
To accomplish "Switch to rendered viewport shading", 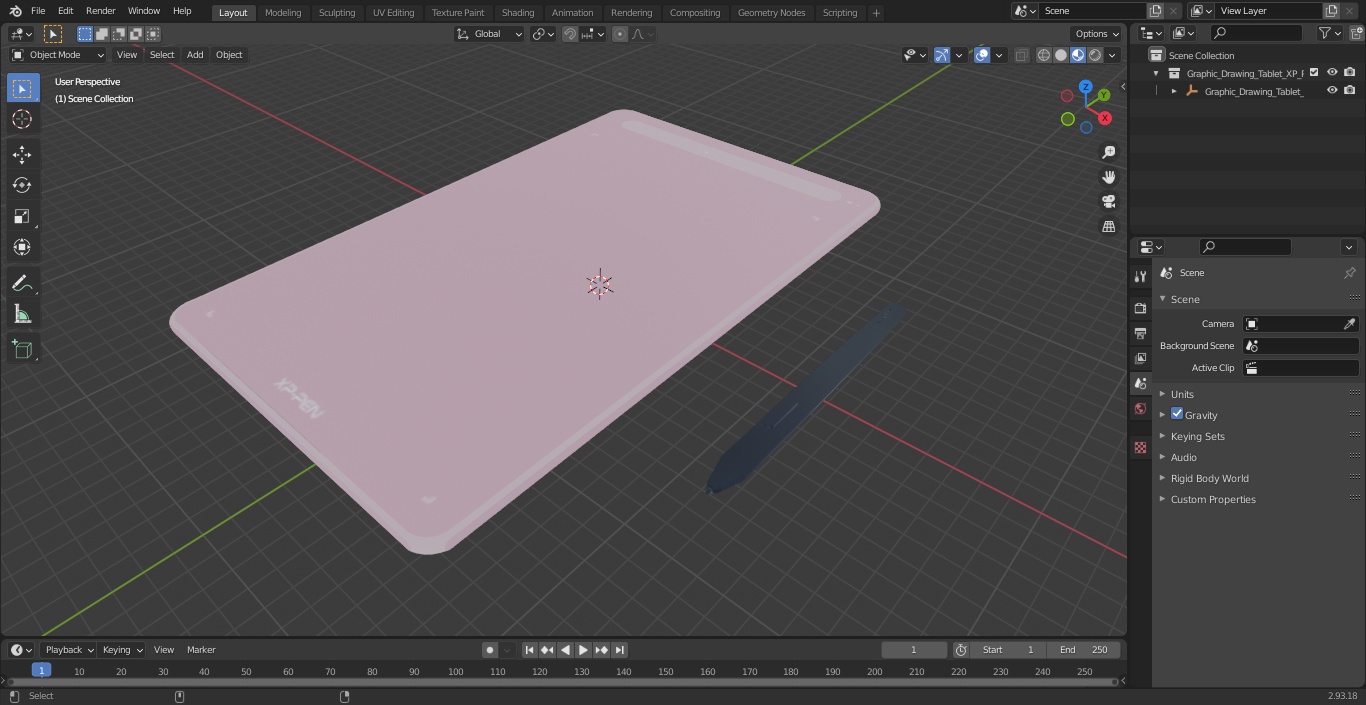I will 1095,55.
